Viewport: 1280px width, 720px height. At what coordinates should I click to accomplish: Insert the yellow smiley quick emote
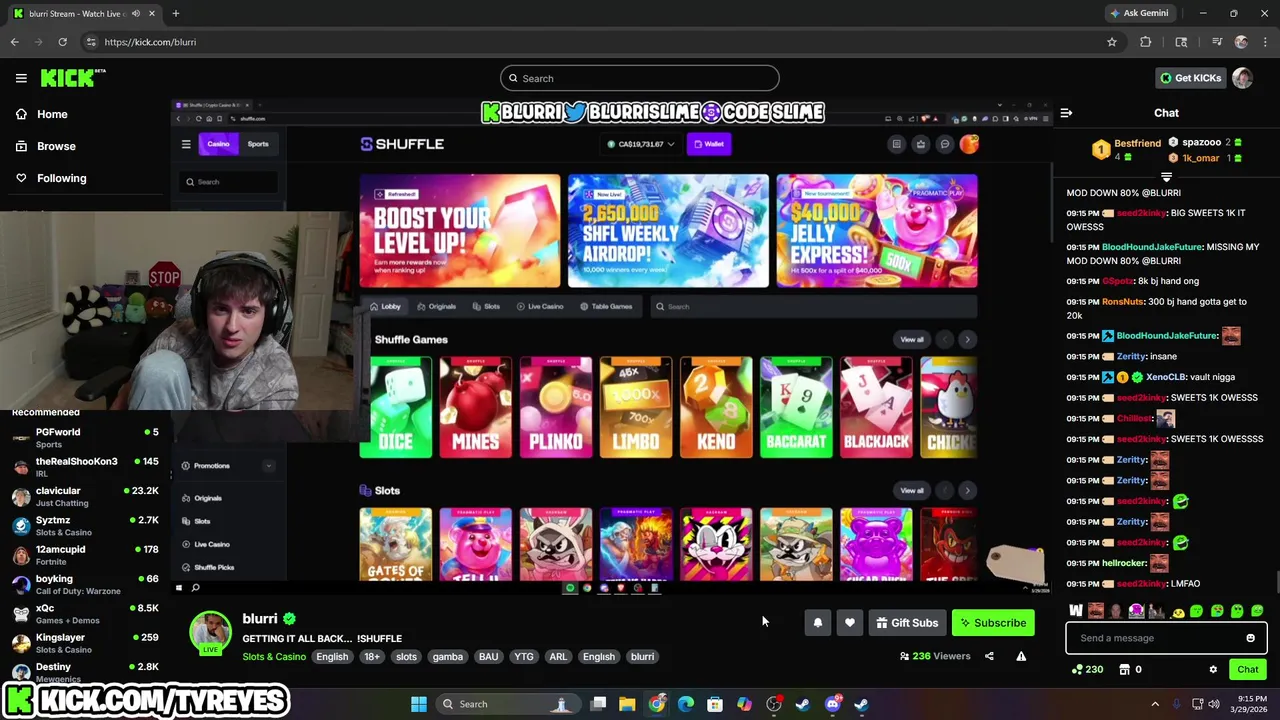1178,612
